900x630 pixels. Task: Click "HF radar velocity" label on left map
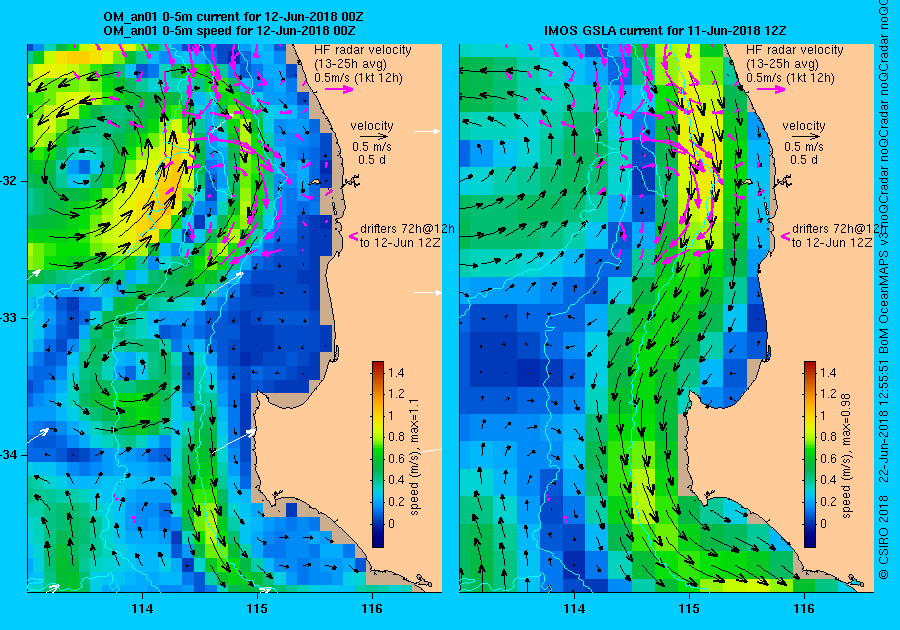[363, 50]
